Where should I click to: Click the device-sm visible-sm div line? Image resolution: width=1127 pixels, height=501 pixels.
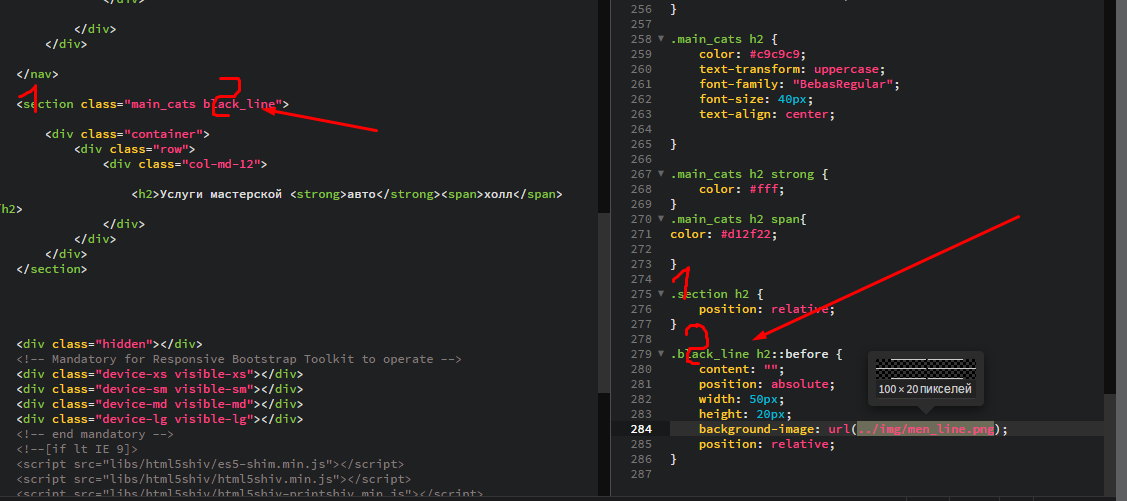pyautogui.click(x=160, y=390)
